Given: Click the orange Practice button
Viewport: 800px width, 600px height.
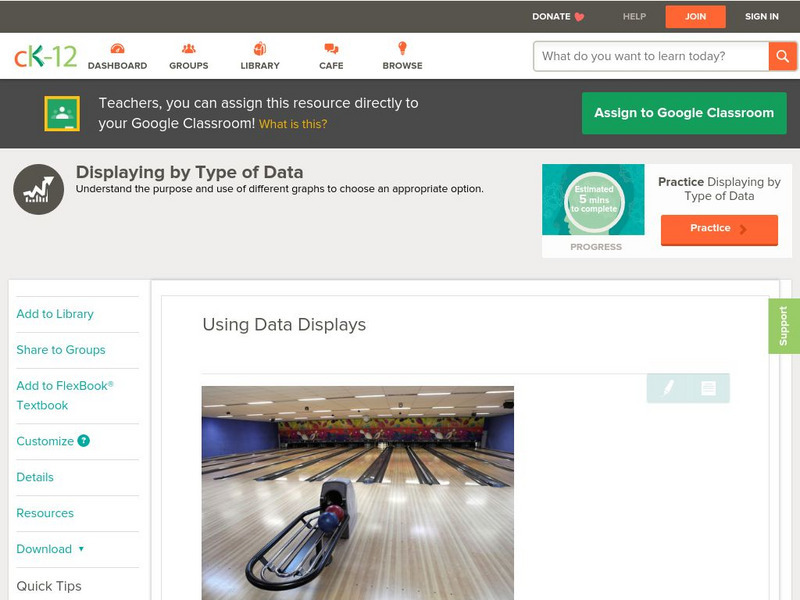Looking at the screenshot, I should coord(718,229).
